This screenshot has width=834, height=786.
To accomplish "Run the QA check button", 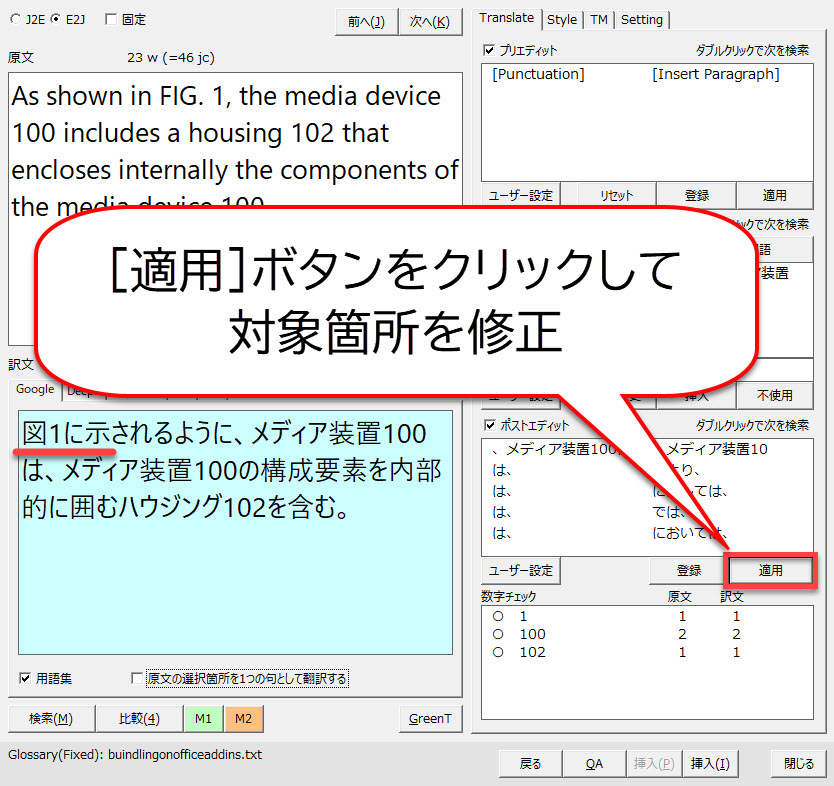I will coord(594,763).
